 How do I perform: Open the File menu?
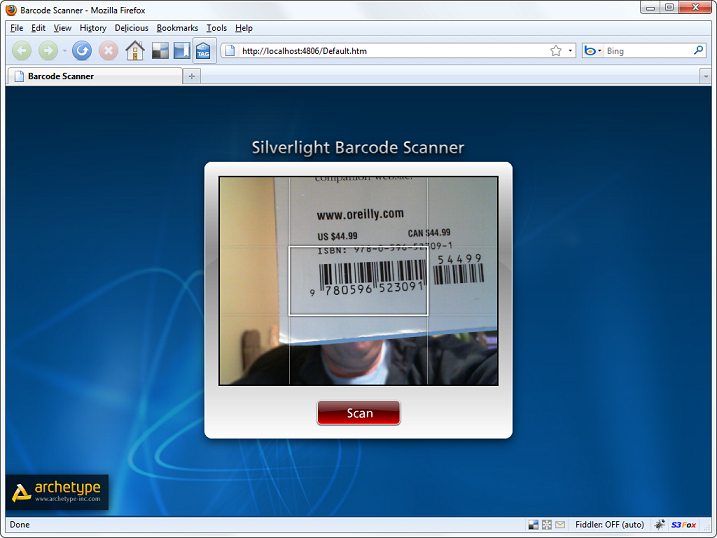pos(16,28)
